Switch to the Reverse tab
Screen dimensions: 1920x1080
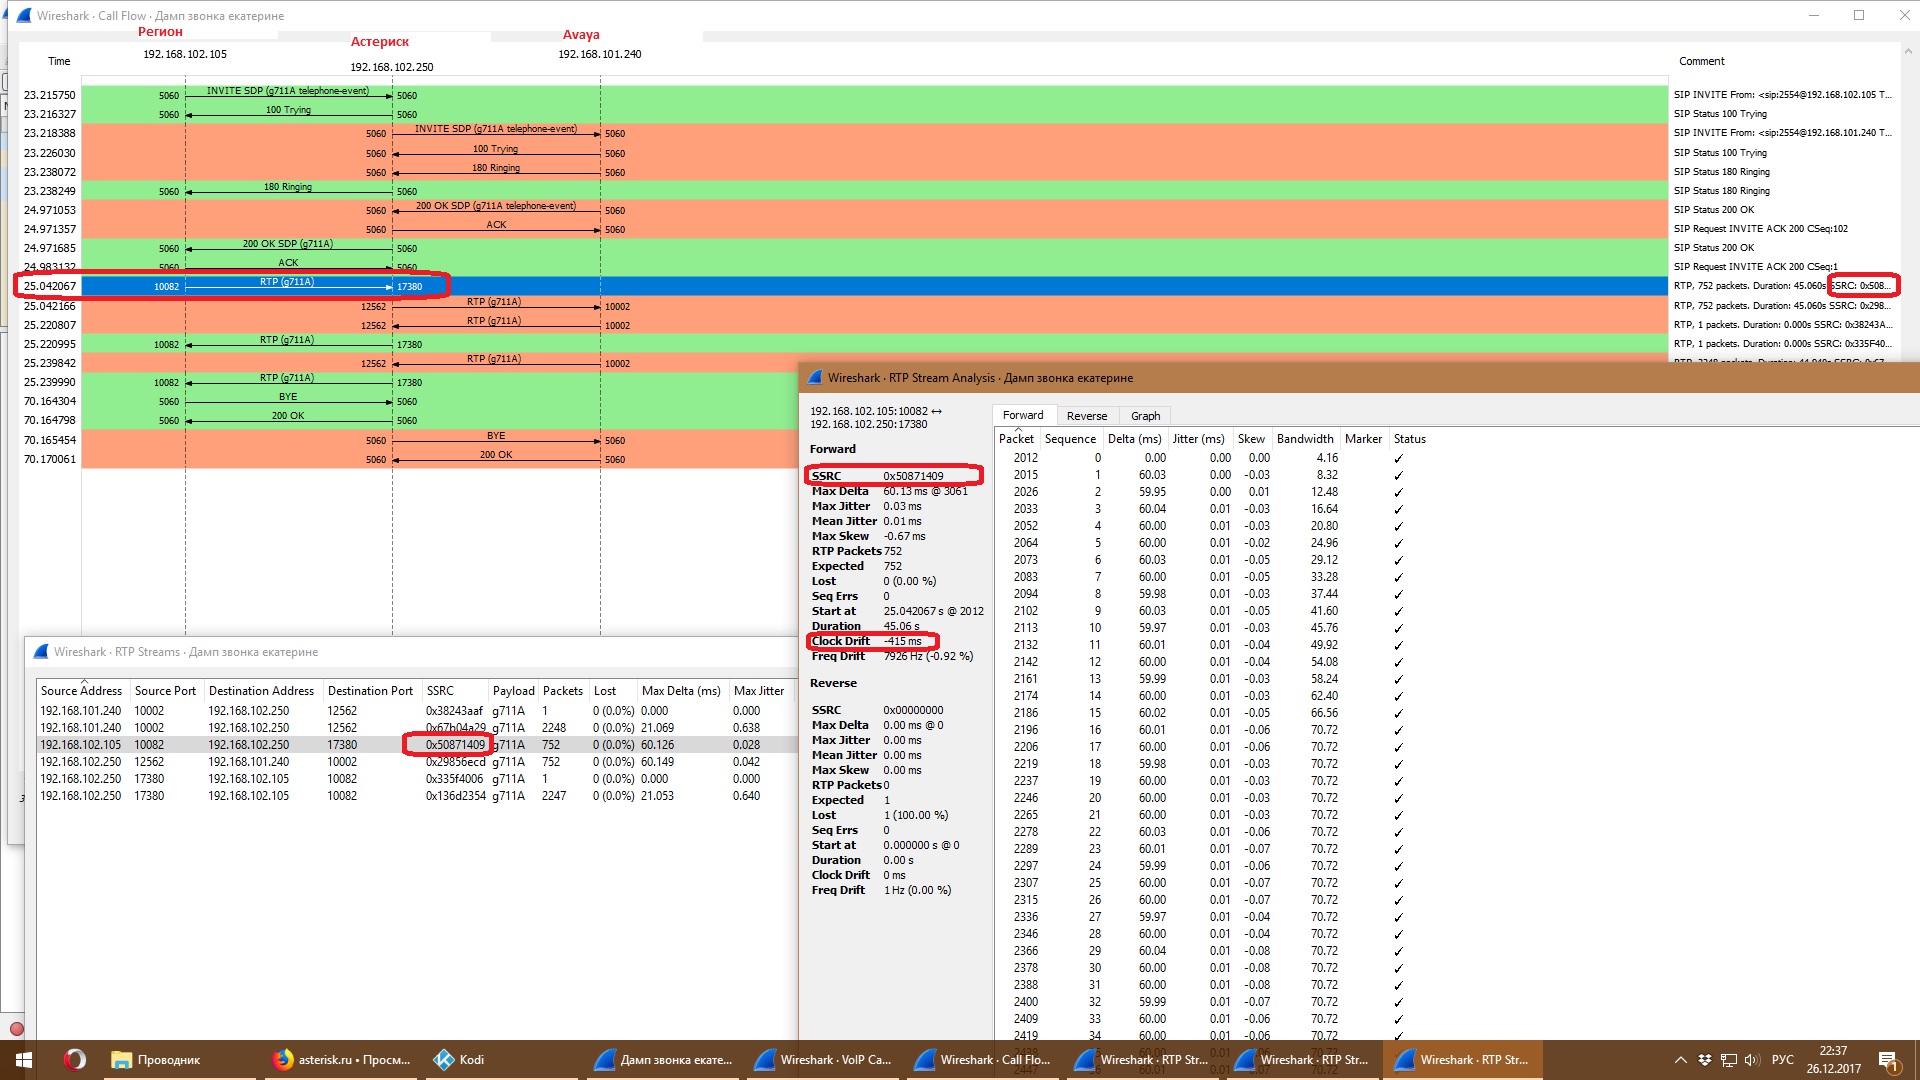[x=1086, y=416]
